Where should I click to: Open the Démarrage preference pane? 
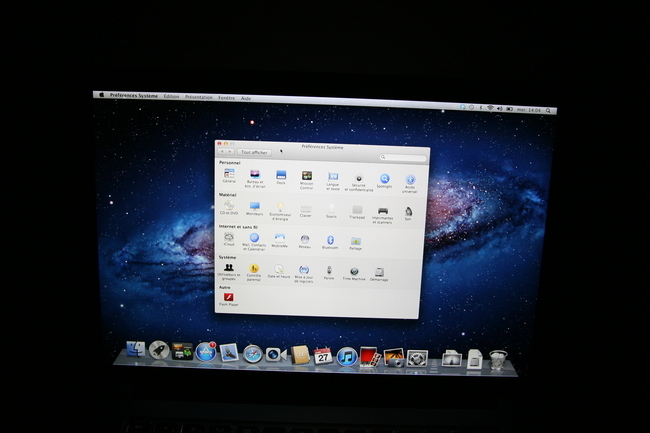(x=379, y=275)
